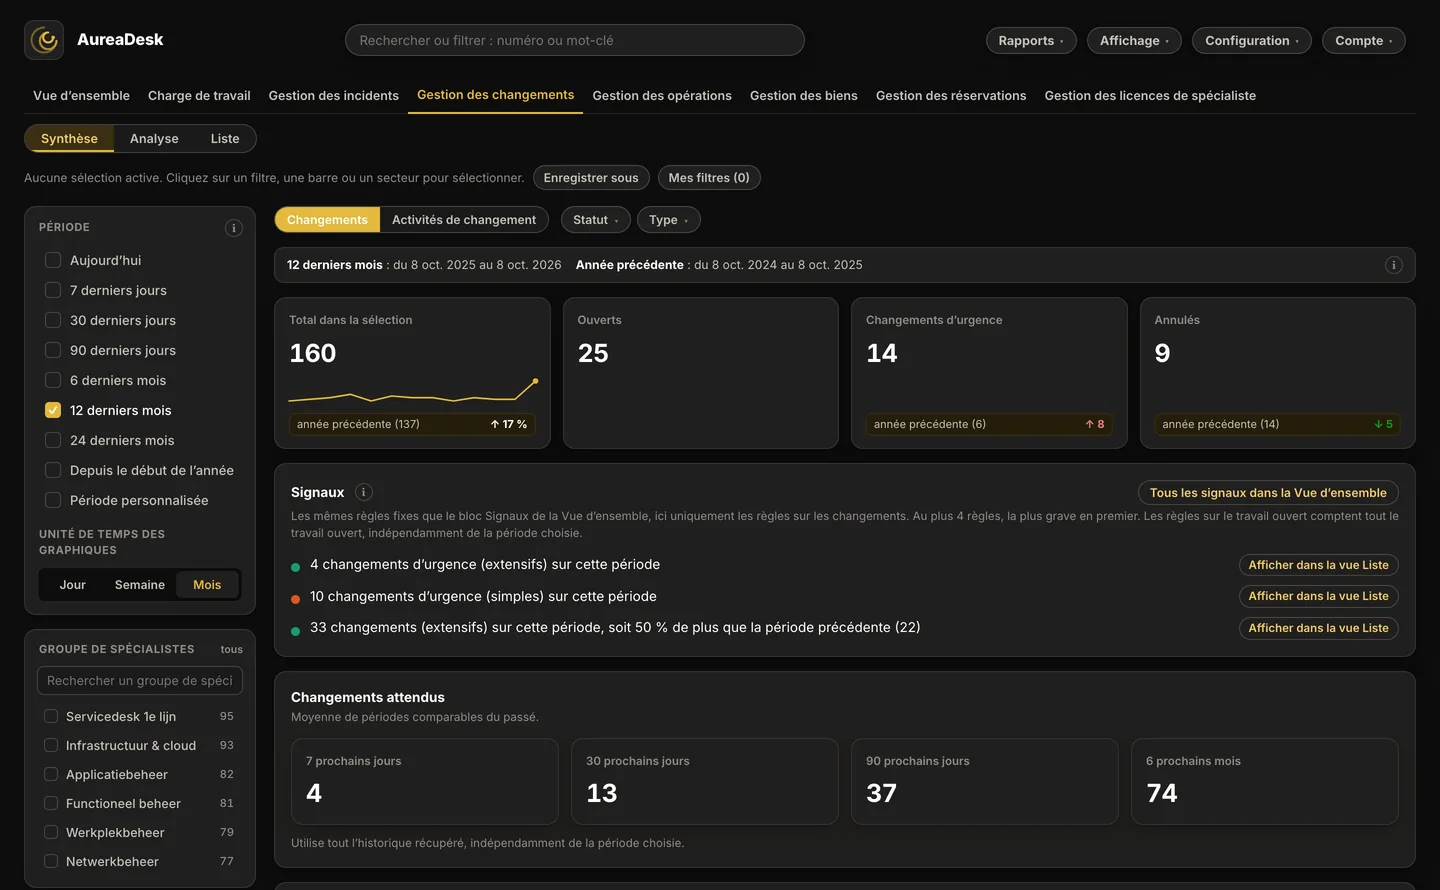Image resolution: width=1440 pixels, height=890 pixels.
Task: Show the 10 changements d'urgence (simples) signal in Liste
Action: (x=1319, y=596)
